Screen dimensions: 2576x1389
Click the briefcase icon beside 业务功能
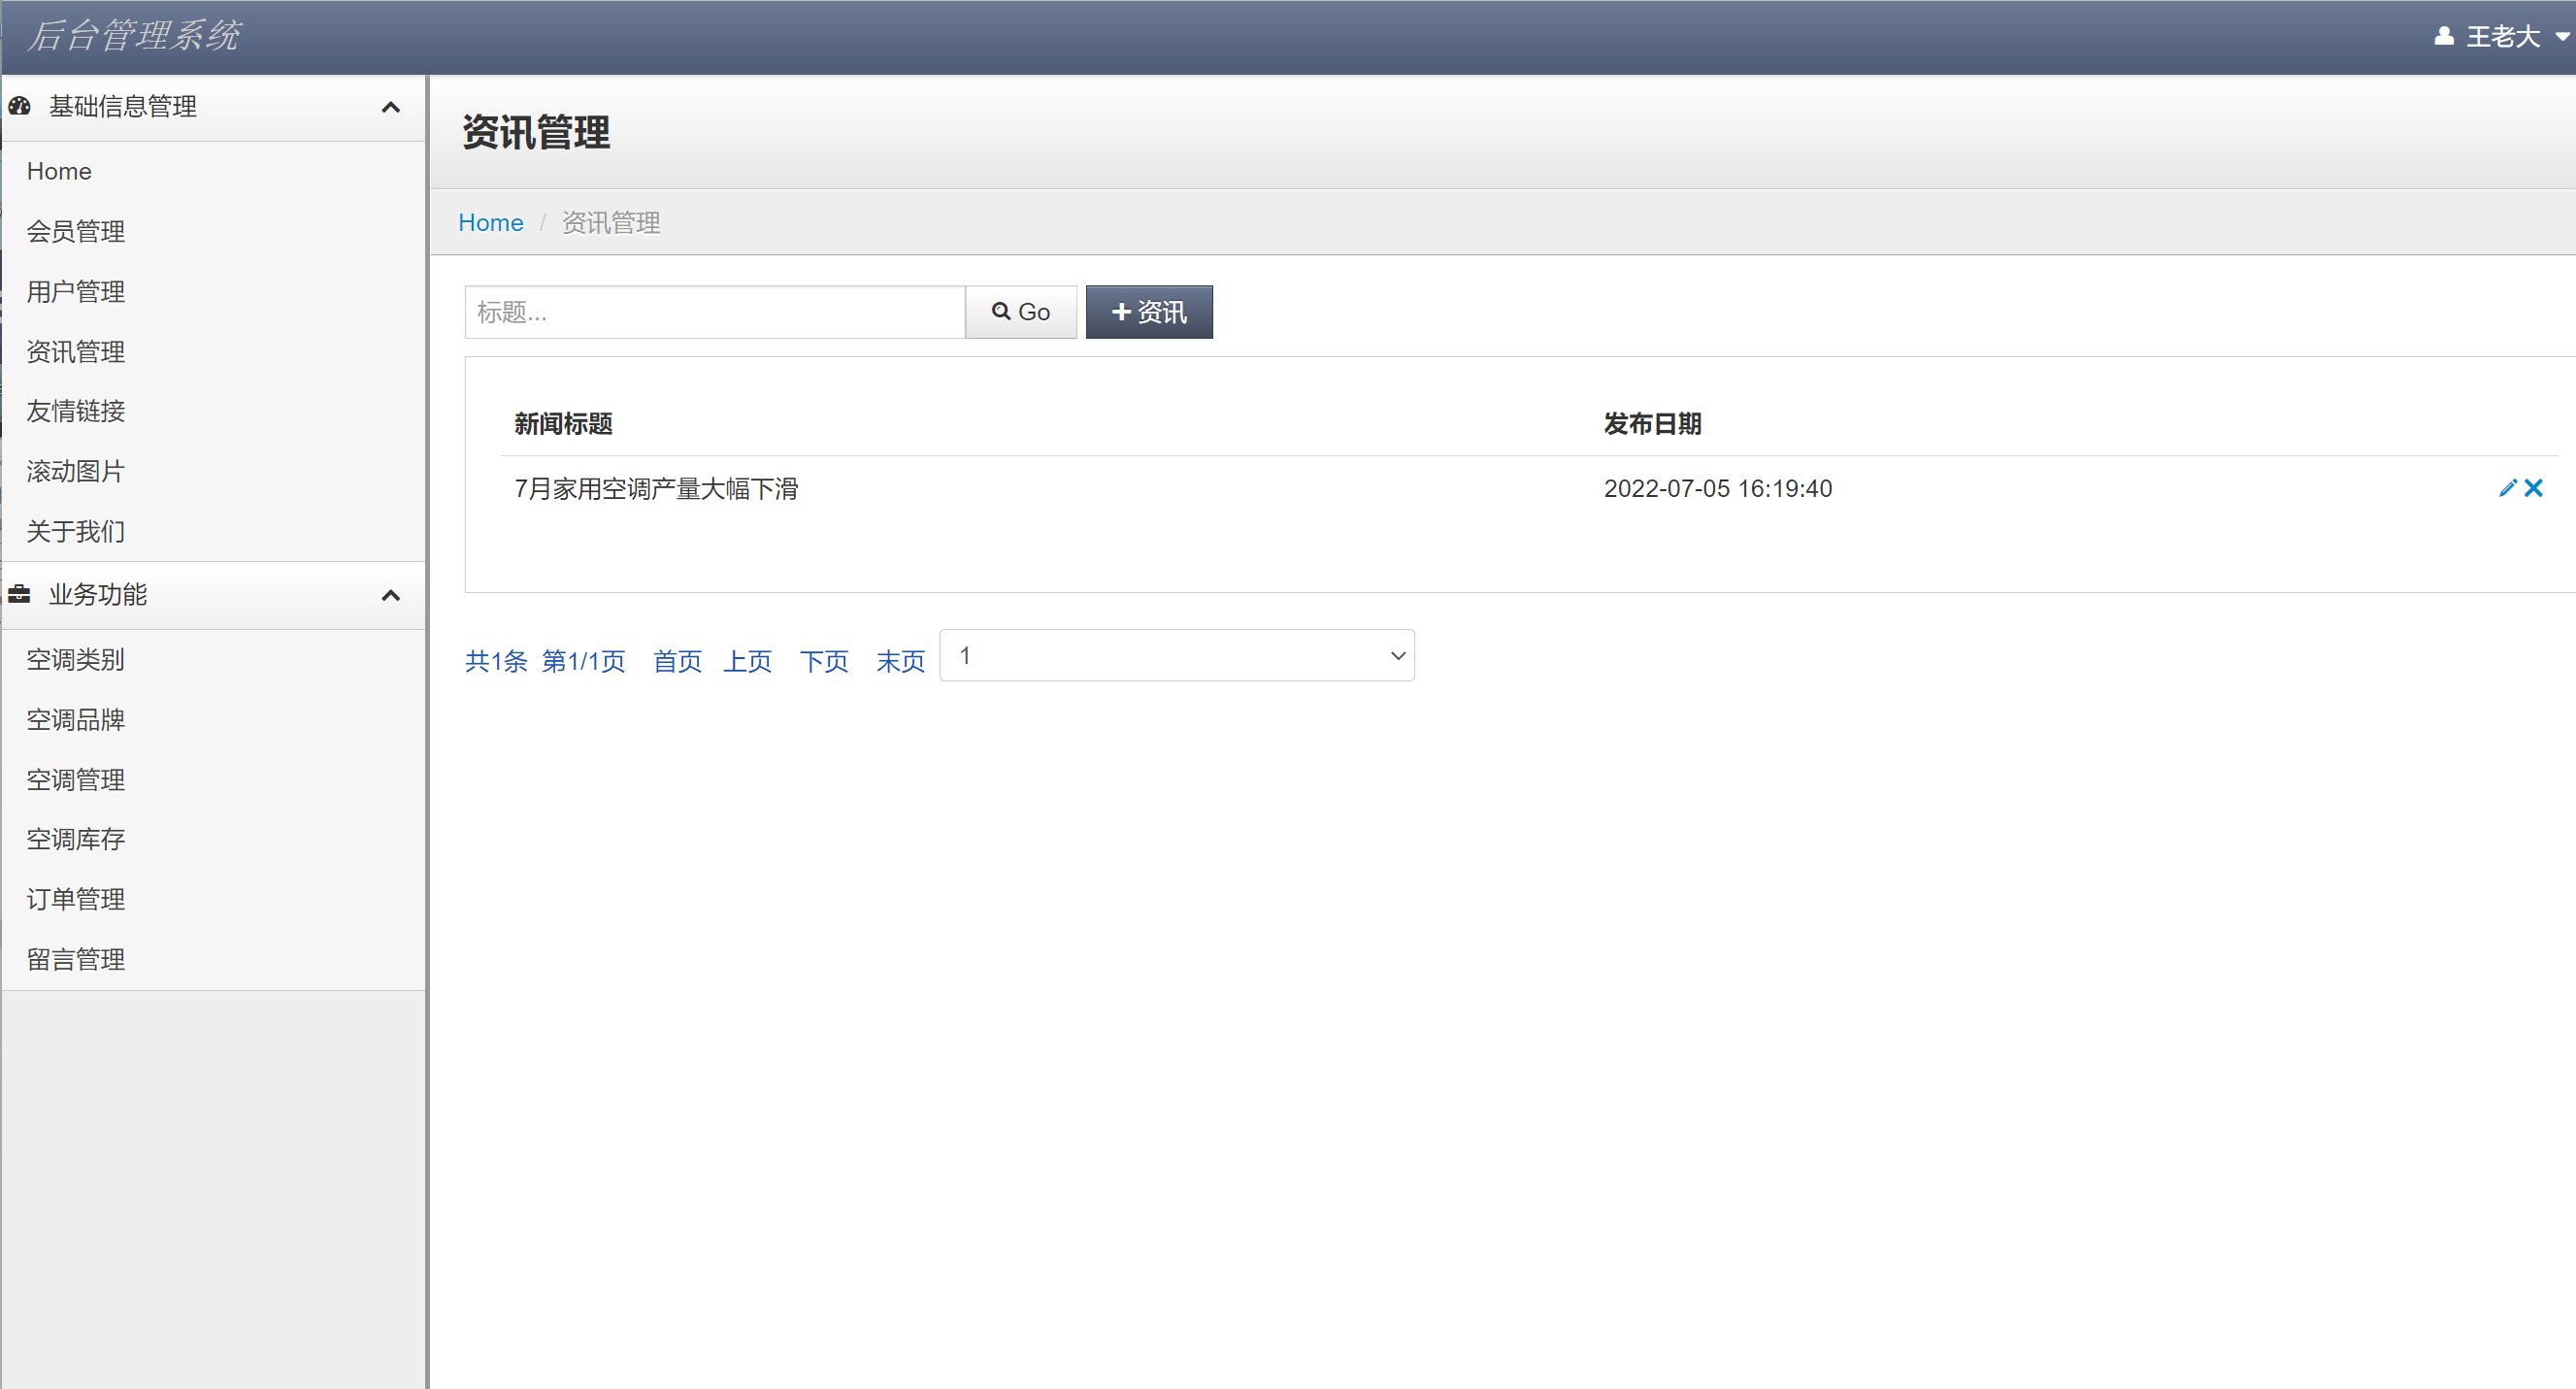click(x=19, y=594)
